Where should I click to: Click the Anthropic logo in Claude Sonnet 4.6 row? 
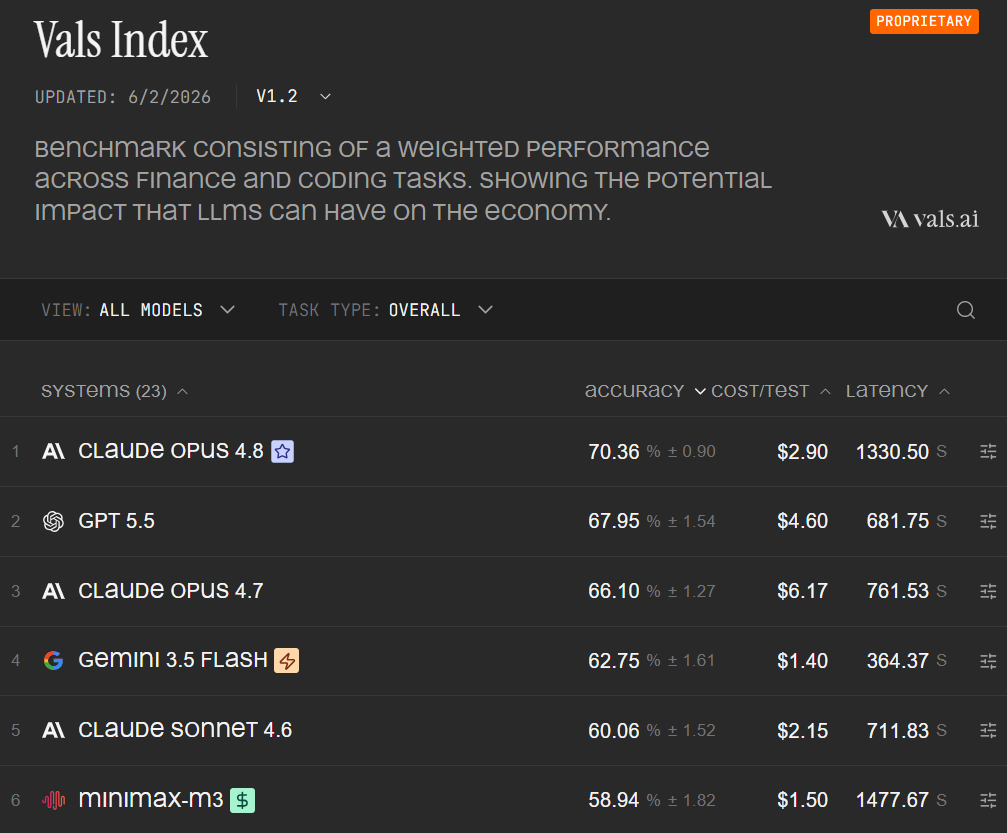[53, 730]
